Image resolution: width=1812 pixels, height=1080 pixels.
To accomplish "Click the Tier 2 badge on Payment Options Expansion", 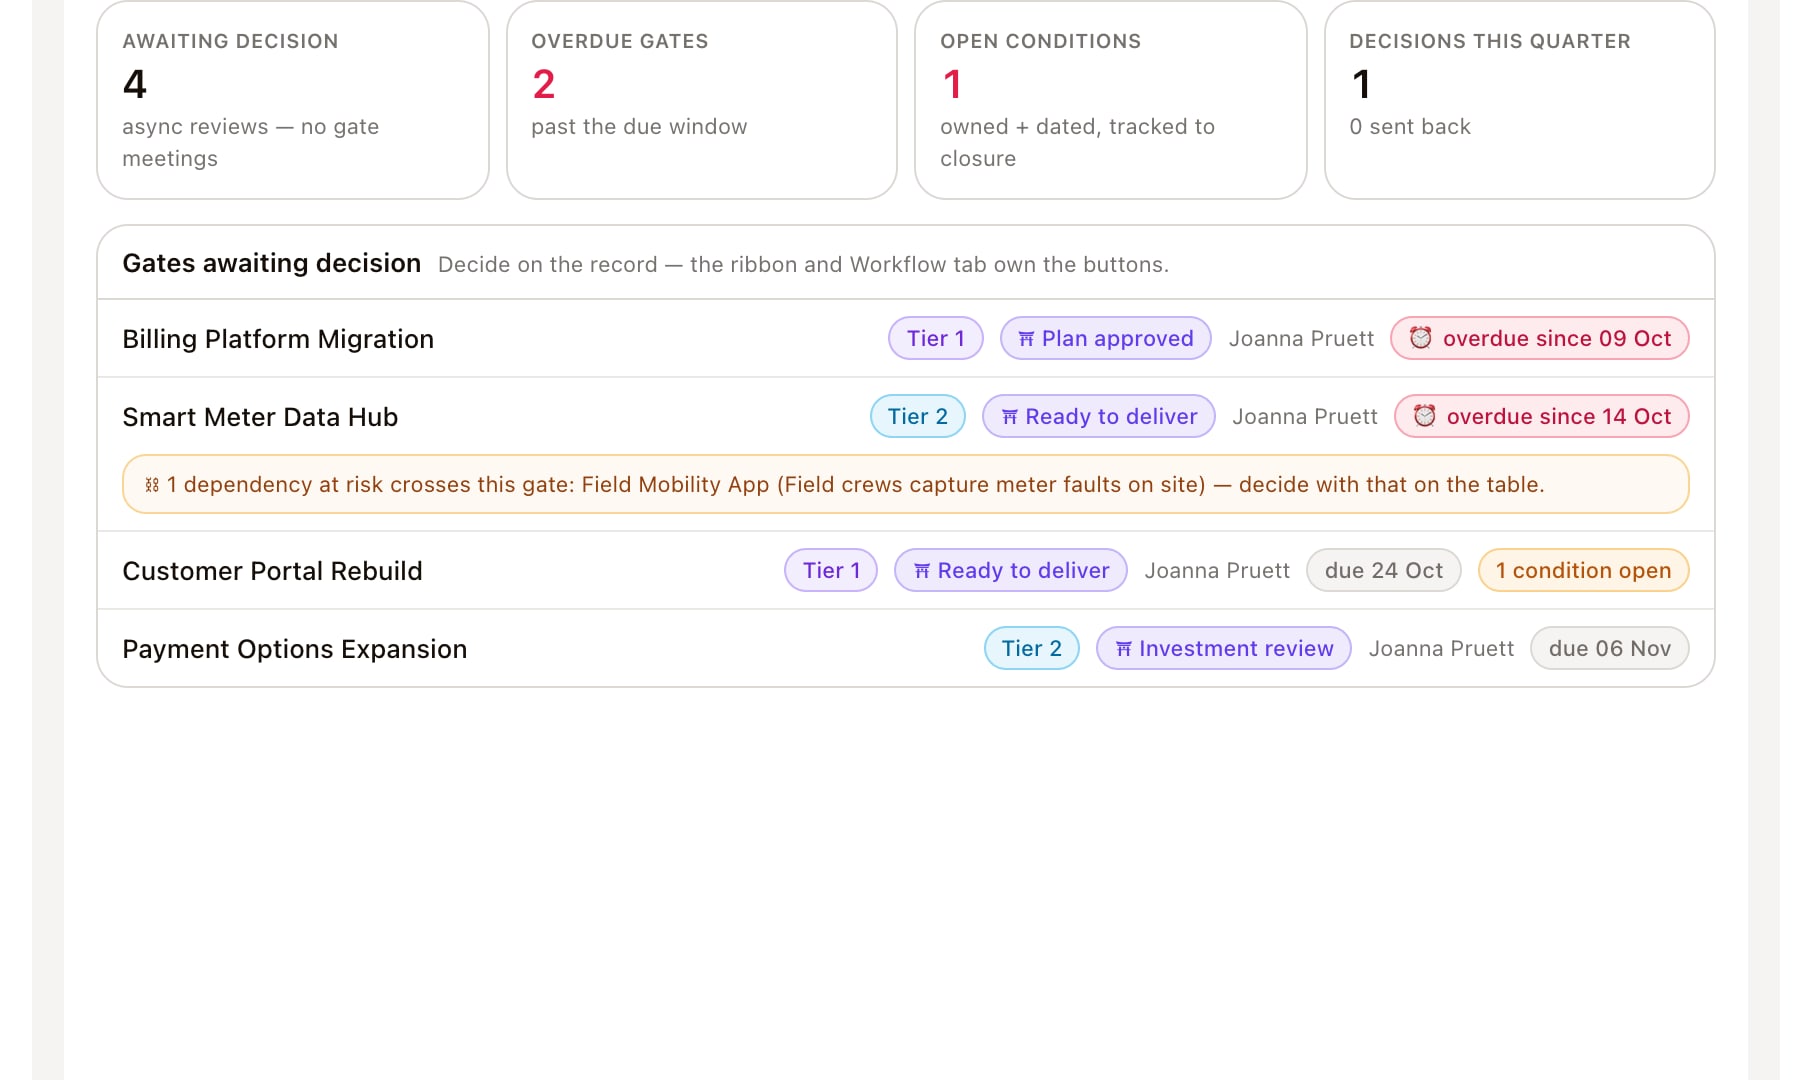I will [1032, 648].
